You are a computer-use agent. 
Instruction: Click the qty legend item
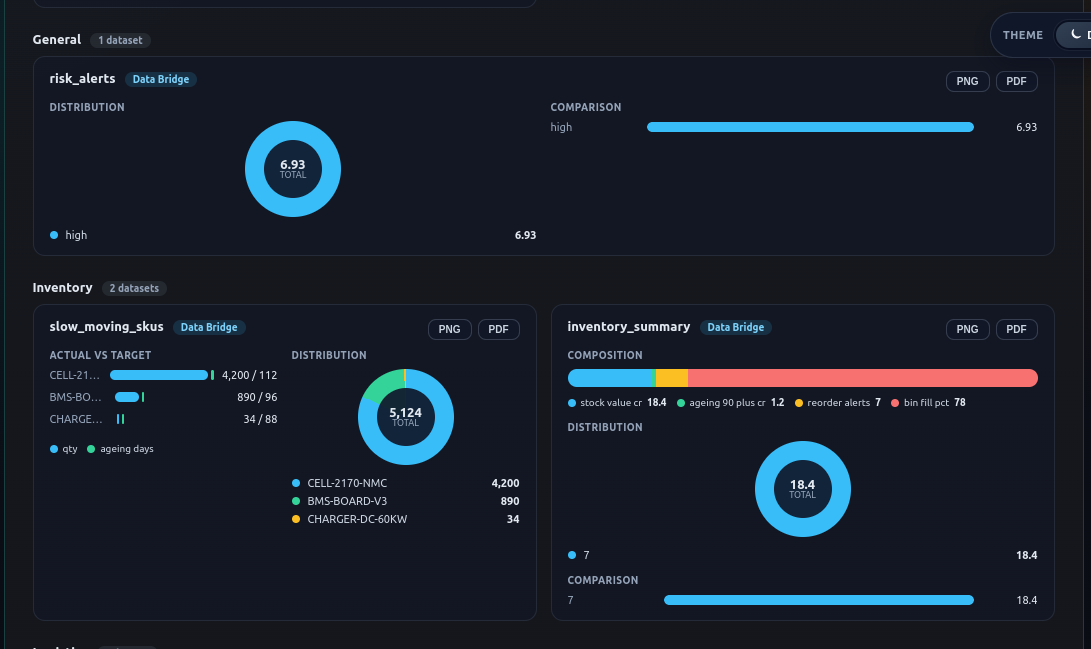tap(64, 449)
